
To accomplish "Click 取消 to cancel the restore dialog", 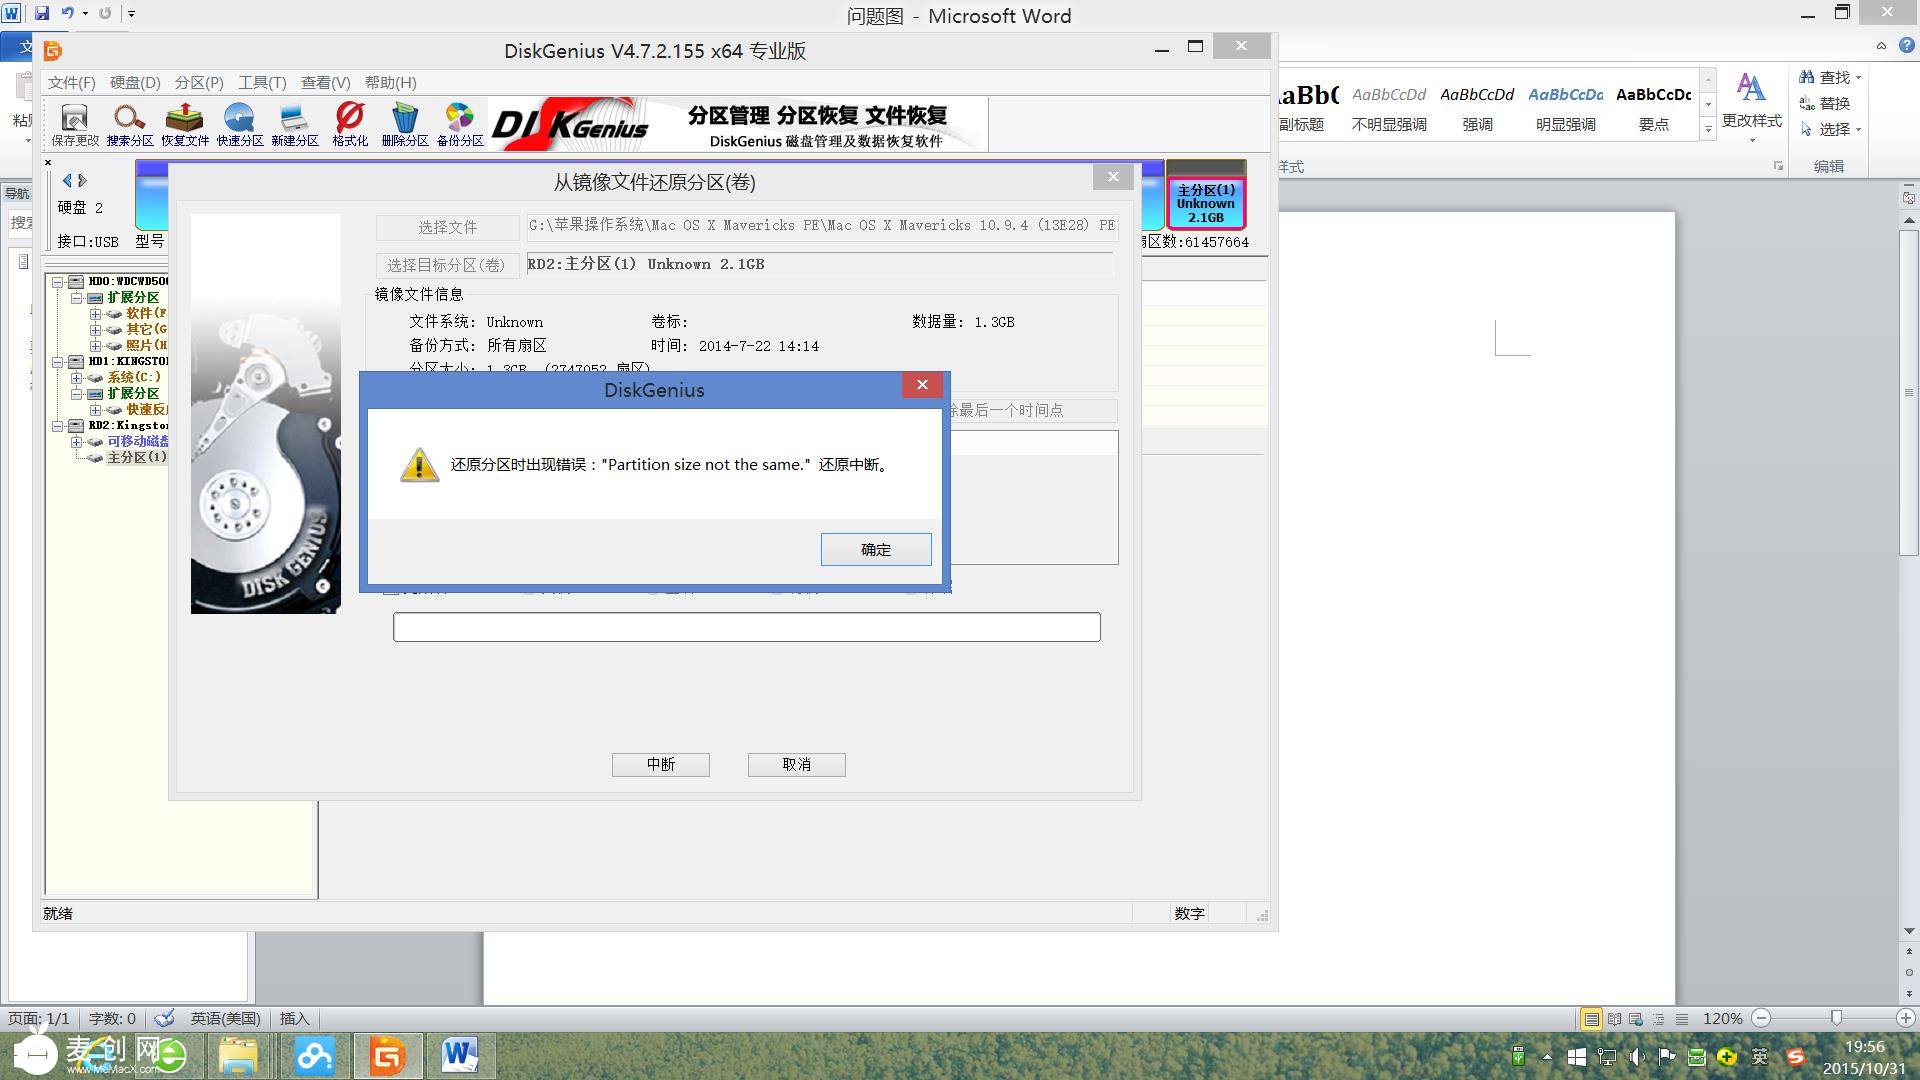I will pyautogui.click(x=796, y=764).
